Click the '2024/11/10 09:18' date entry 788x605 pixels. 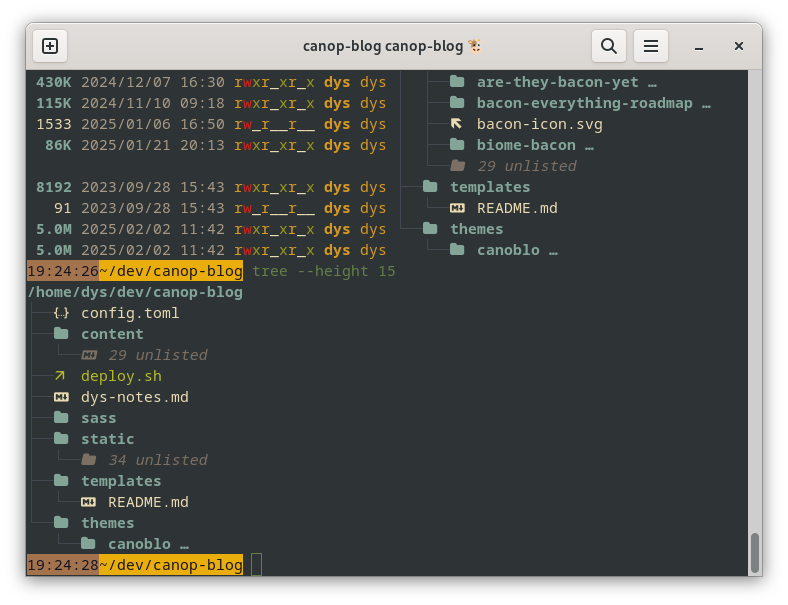tap(153, 103)
